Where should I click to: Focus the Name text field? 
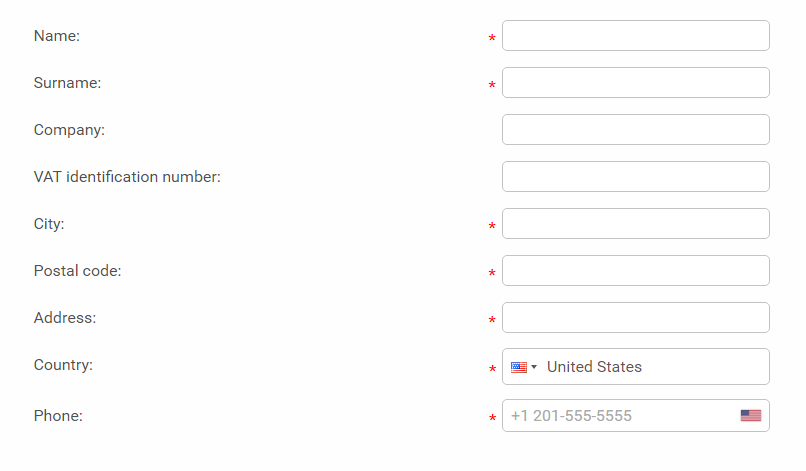tap(635, 35)
